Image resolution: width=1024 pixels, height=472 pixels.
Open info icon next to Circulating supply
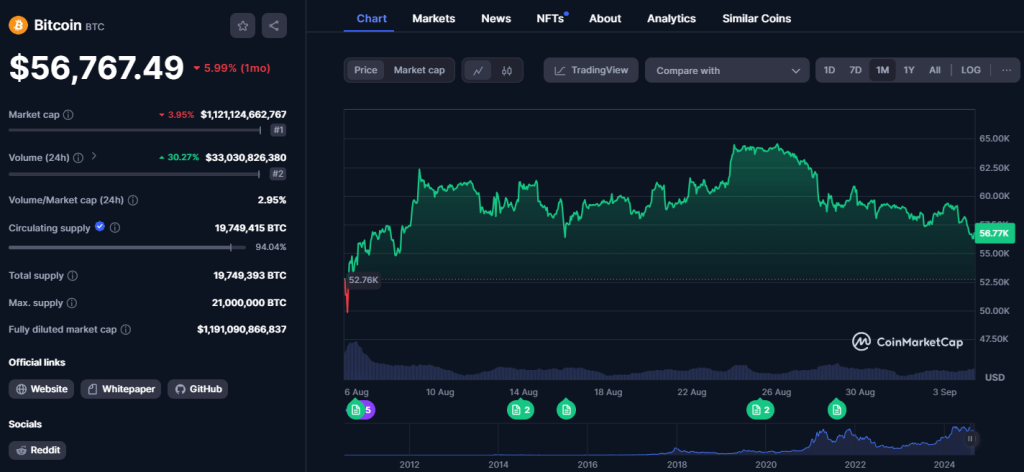(x=114, y=228)
